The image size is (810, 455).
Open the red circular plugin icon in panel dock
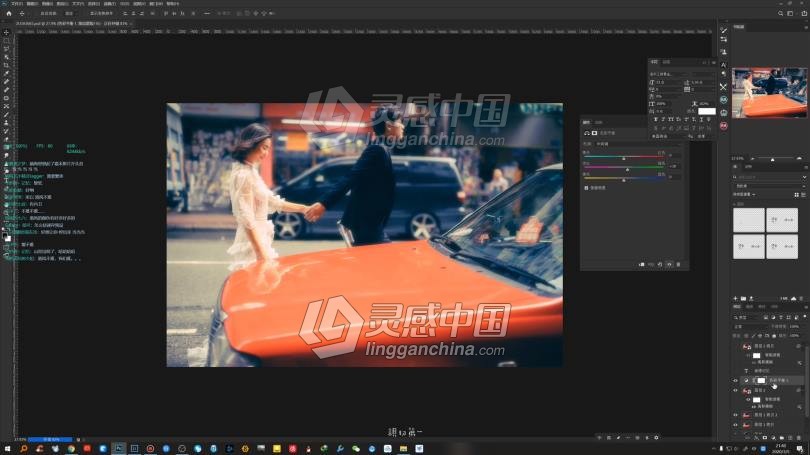(x=724, y=125)
